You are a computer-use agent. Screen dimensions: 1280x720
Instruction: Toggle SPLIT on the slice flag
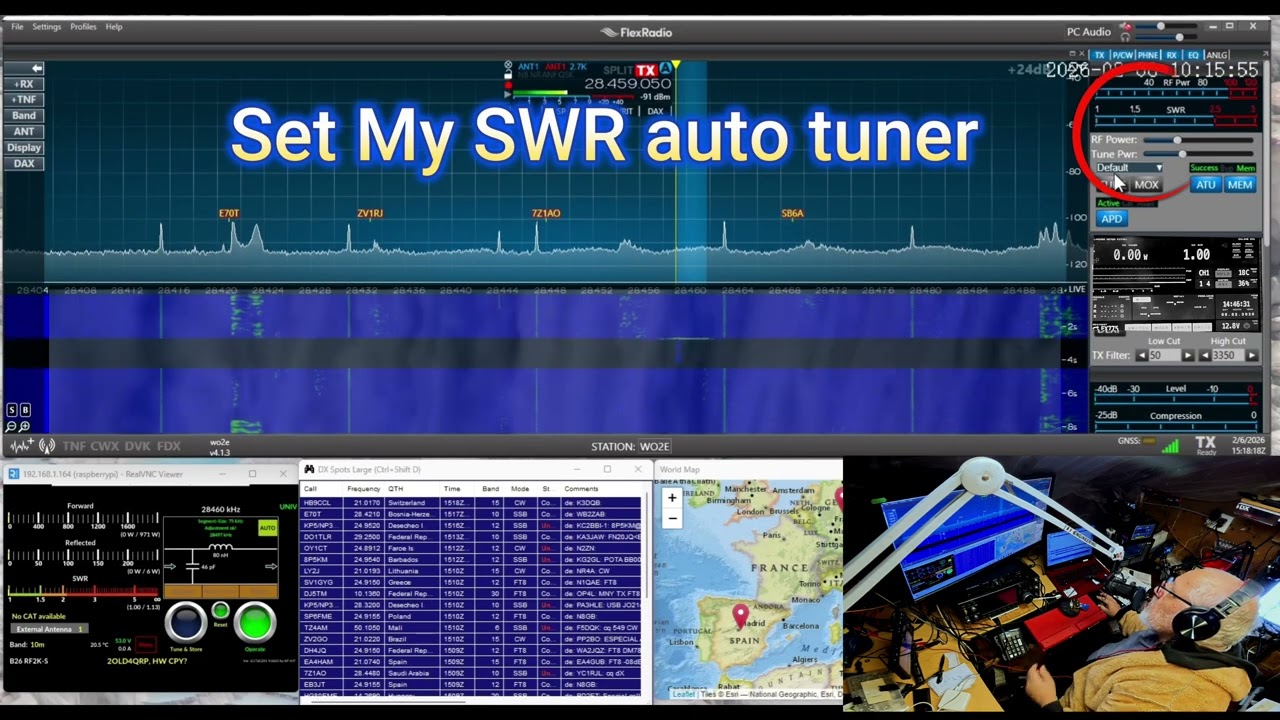click(618, 70)
